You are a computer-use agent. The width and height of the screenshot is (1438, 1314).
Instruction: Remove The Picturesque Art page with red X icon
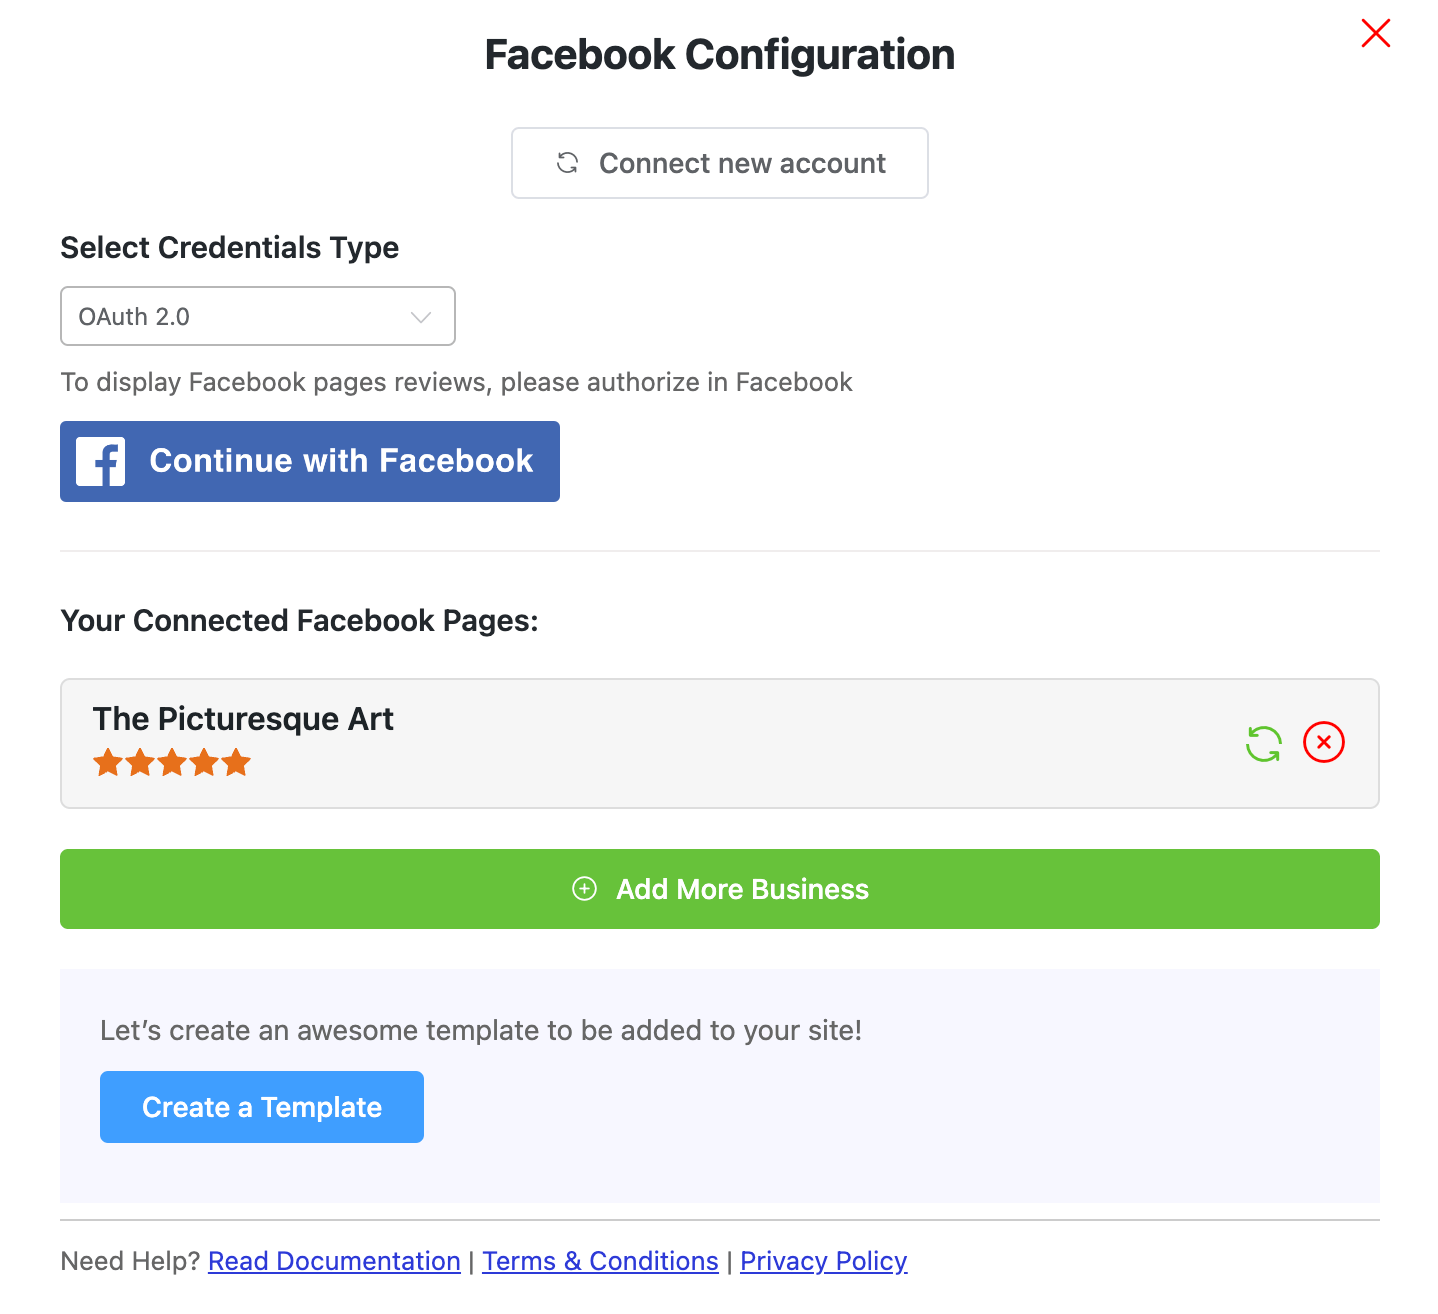pos(1323,743)
